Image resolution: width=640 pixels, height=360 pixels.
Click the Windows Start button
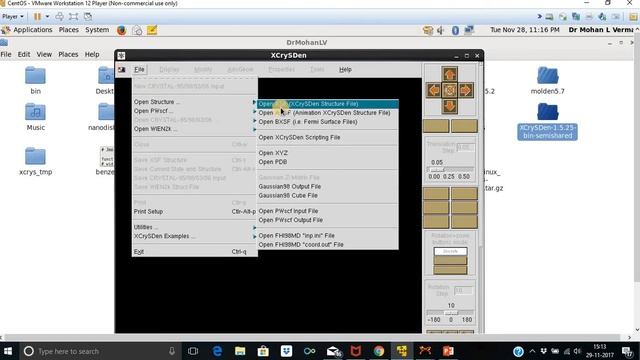pos(8,351)
